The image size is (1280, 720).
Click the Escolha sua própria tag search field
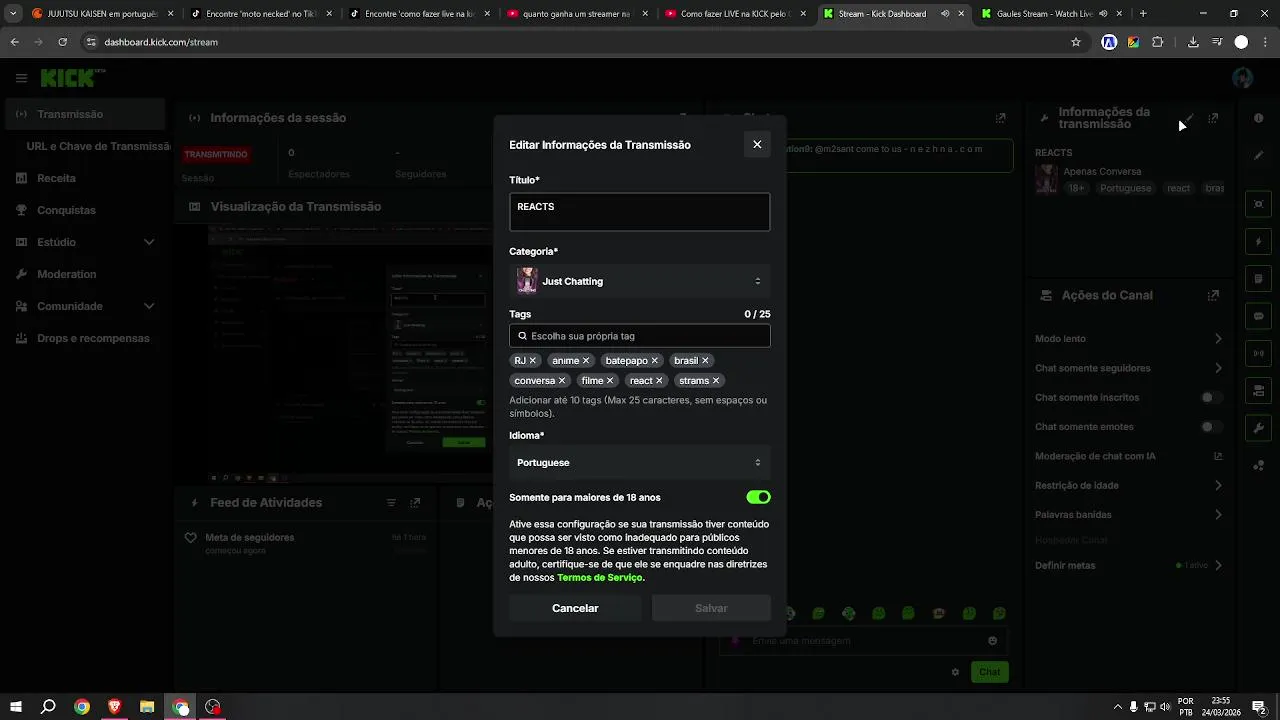[x=640, y=336]
